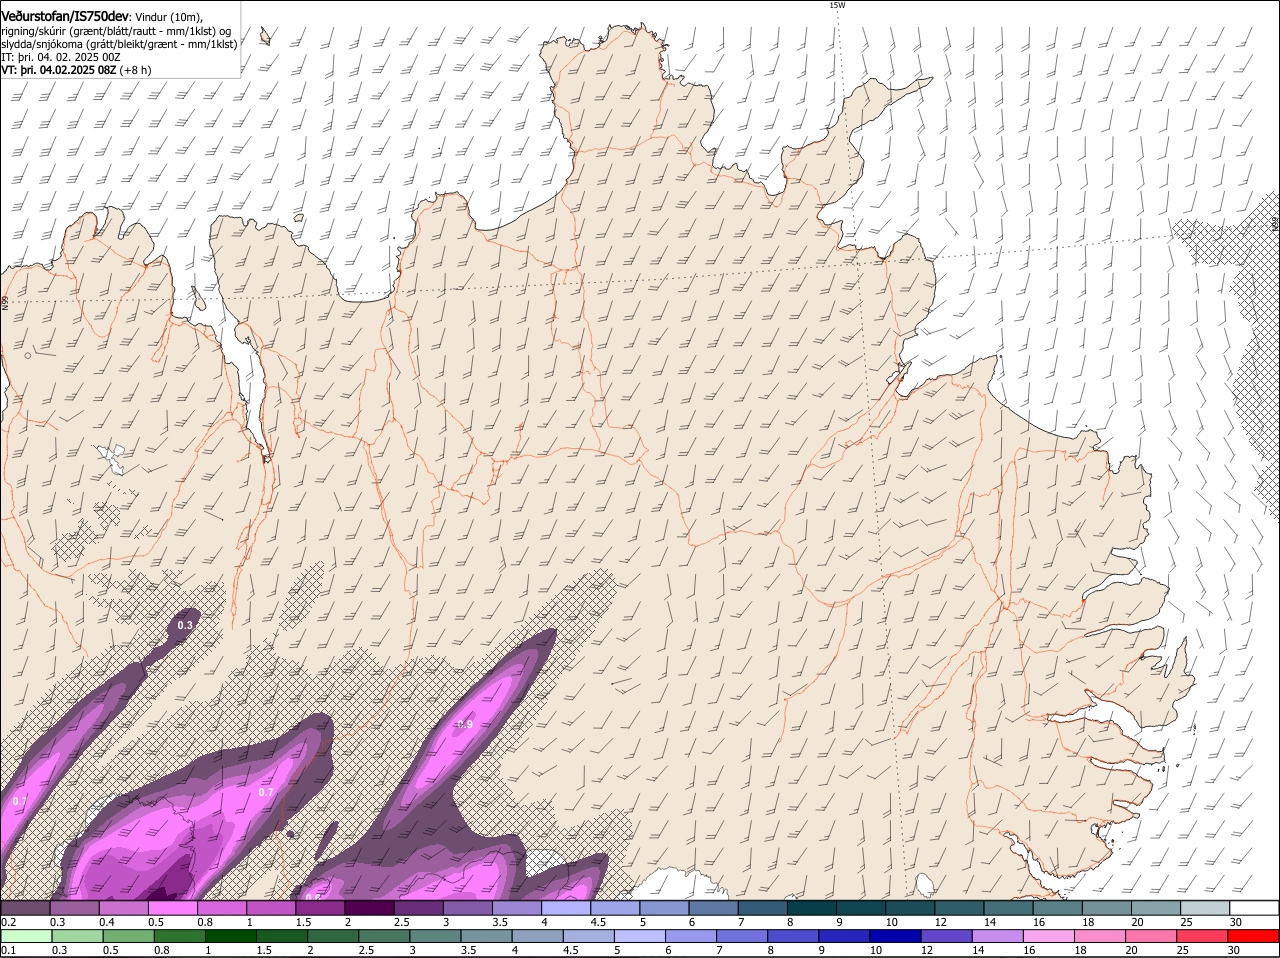Click the 'Veðurstofan/IS750dev' title text
Viewport: 1280px width, 958px height.
(x=65, y=17)
